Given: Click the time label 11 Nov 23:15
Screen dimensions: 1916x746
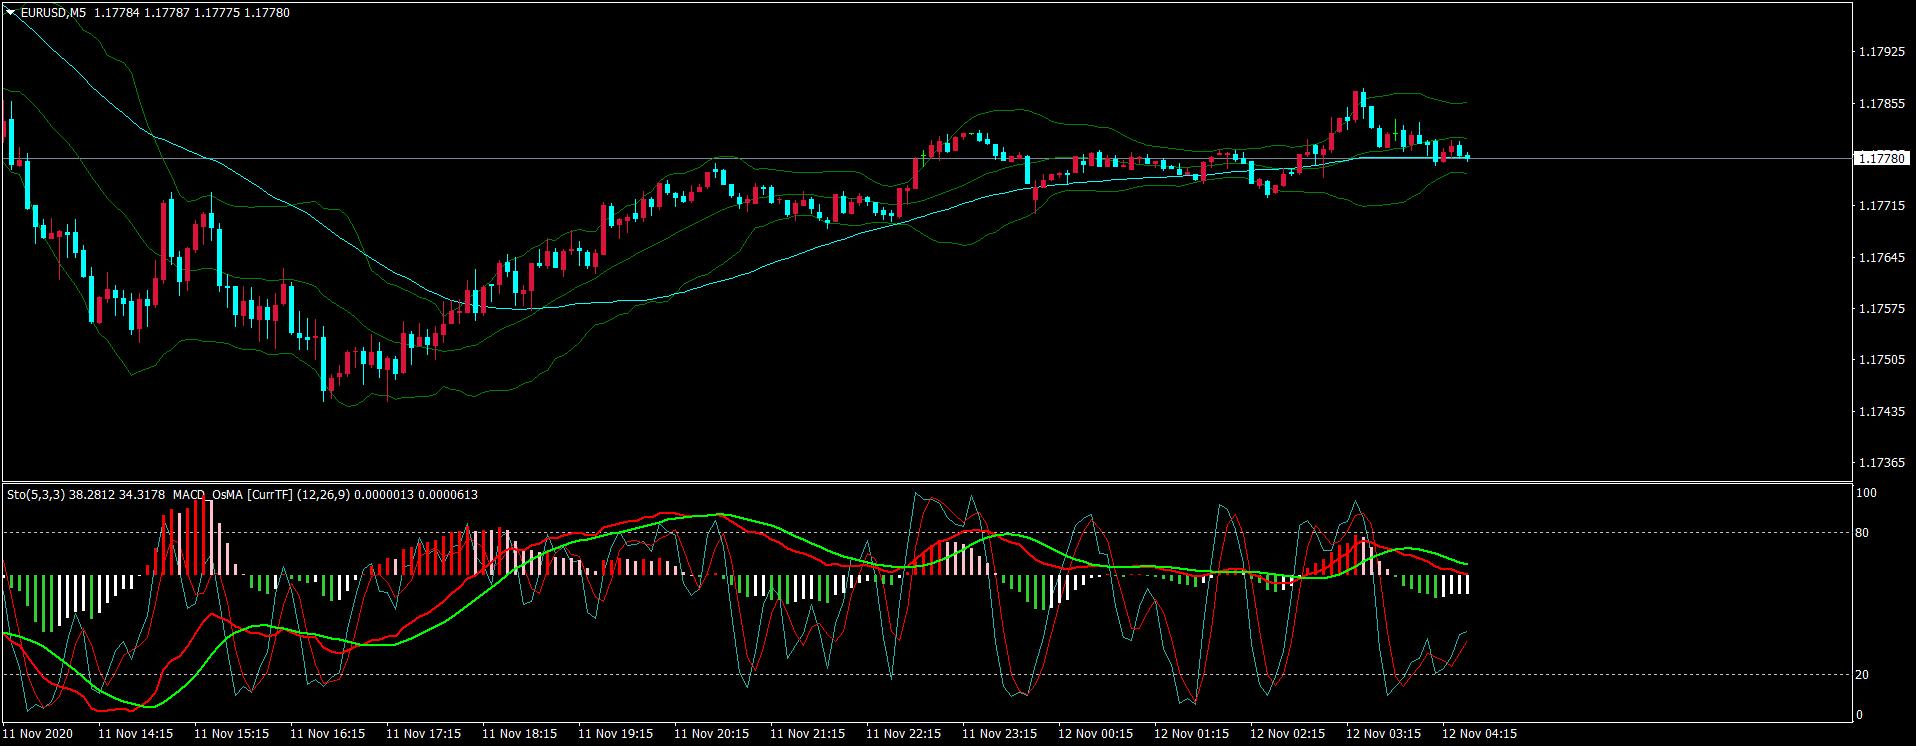Looking at the screenshot, I should 999,734.
